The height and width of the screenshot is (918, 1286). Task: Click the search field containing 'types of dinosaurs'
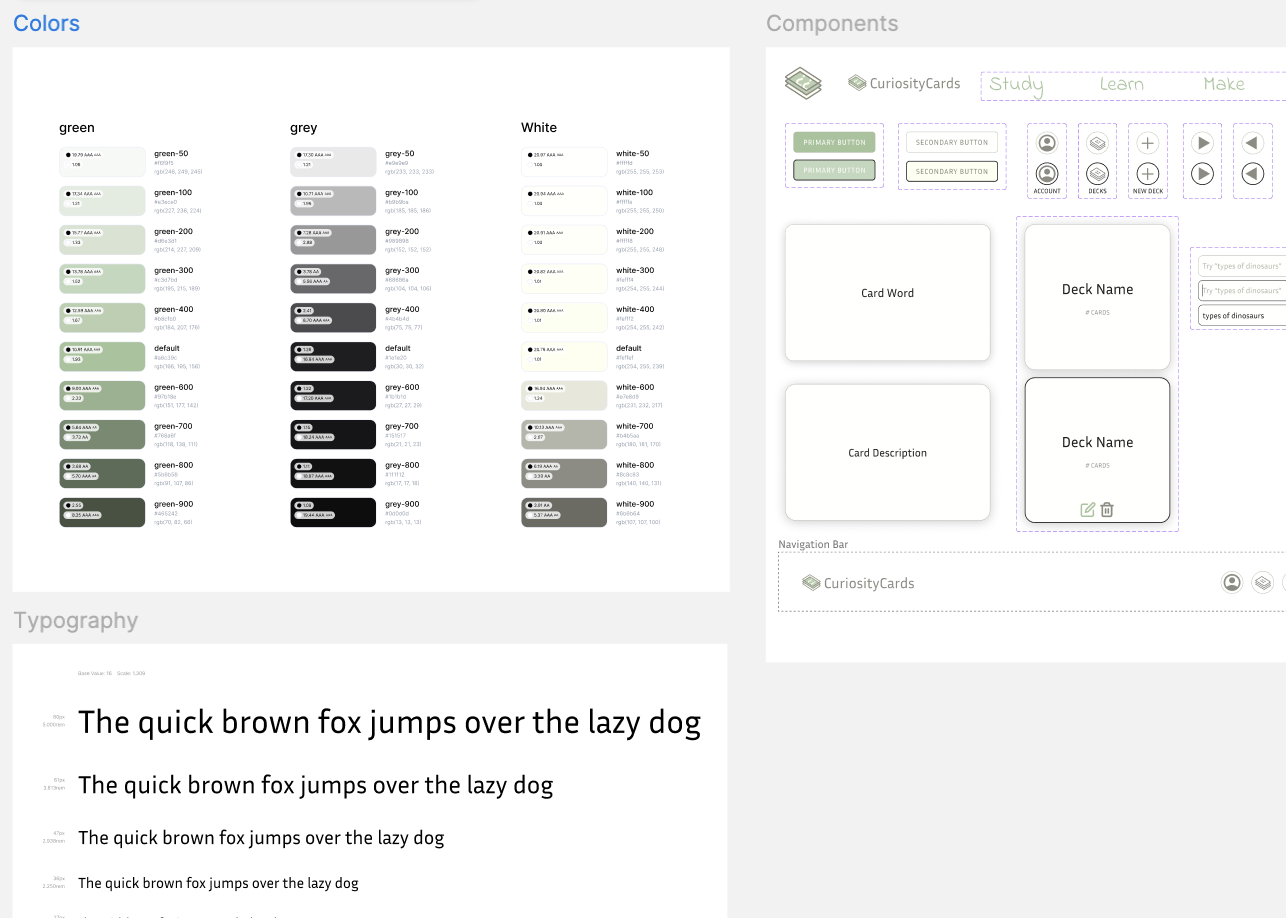tap(1242, 316)
